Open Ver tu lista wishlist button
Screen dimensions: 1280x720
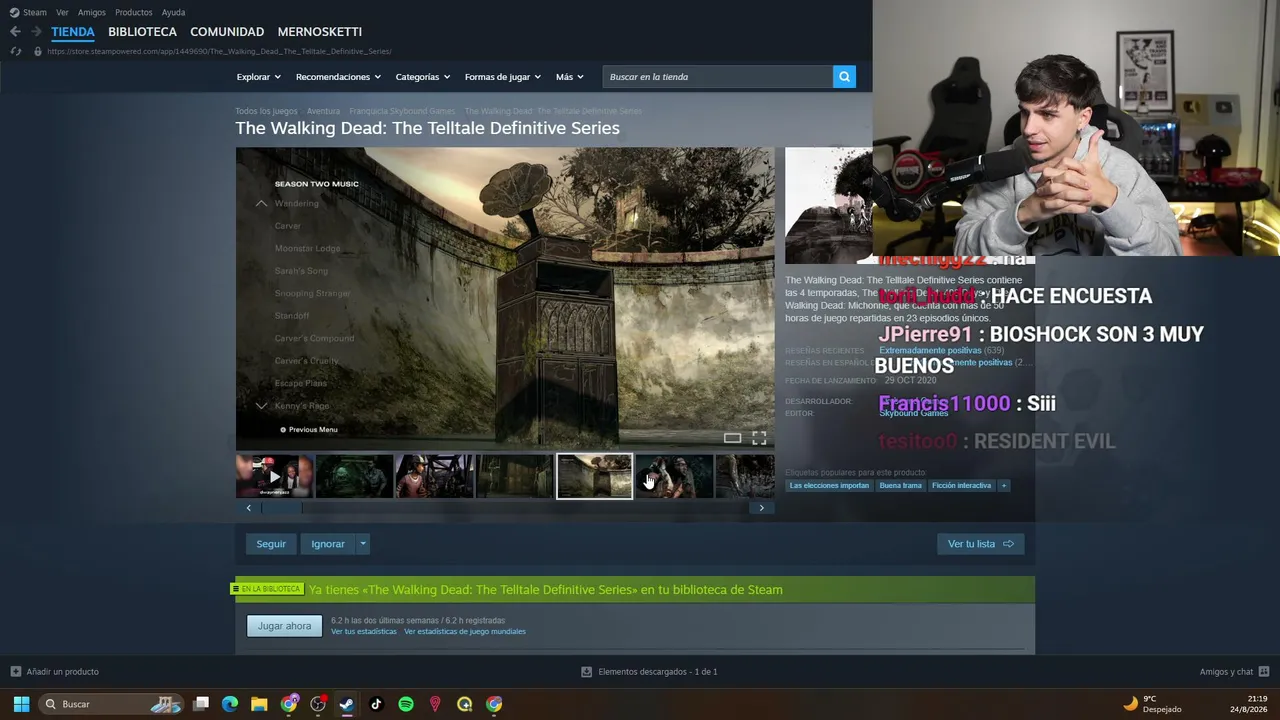981,544
